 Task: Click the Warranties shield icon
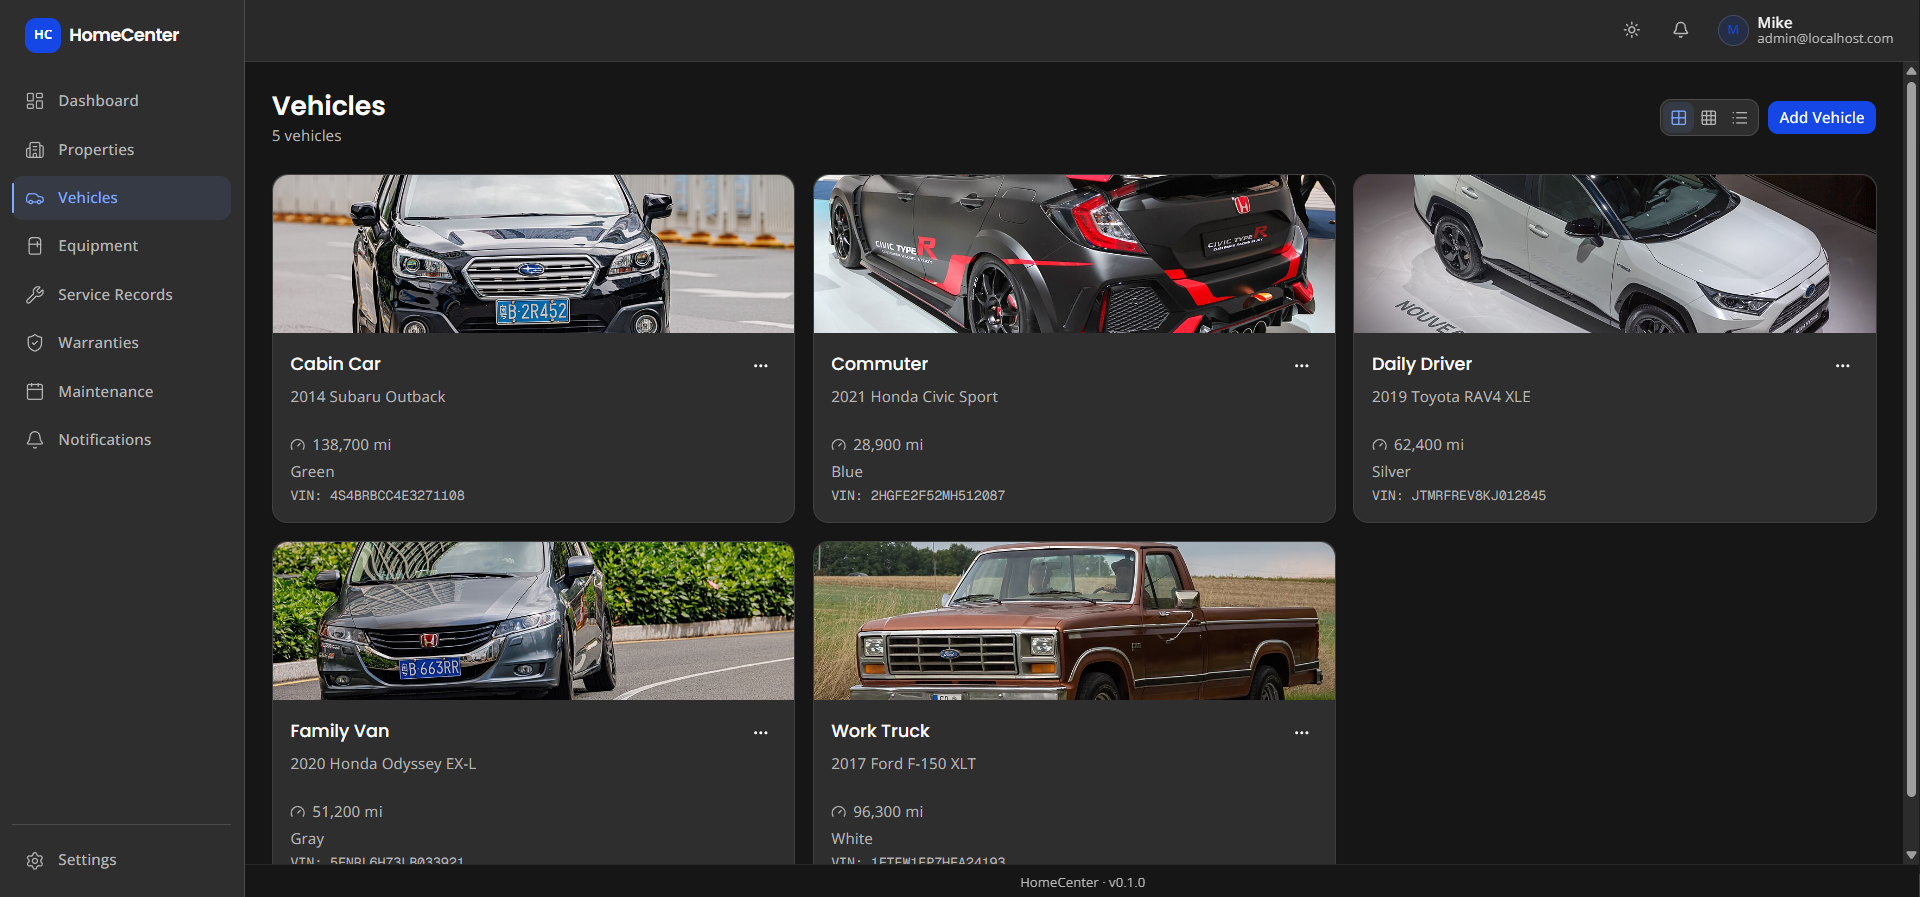coord(35,343)
